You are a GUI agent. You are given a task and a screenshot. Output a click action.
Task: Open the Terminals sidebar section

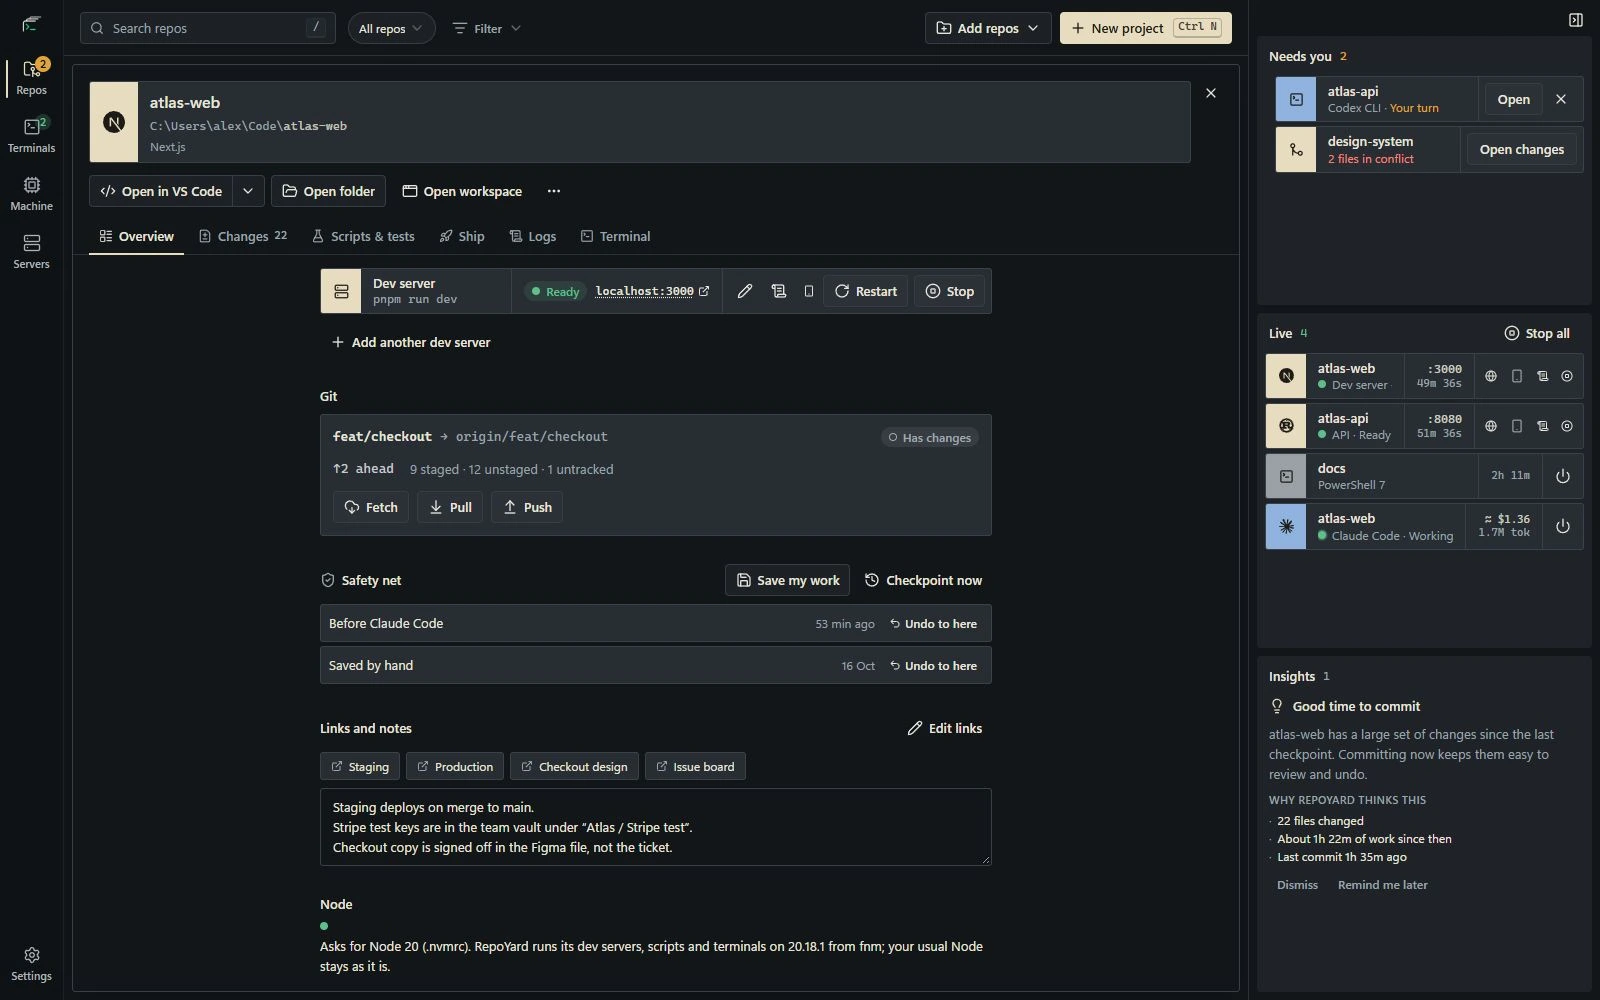point(31,136)
